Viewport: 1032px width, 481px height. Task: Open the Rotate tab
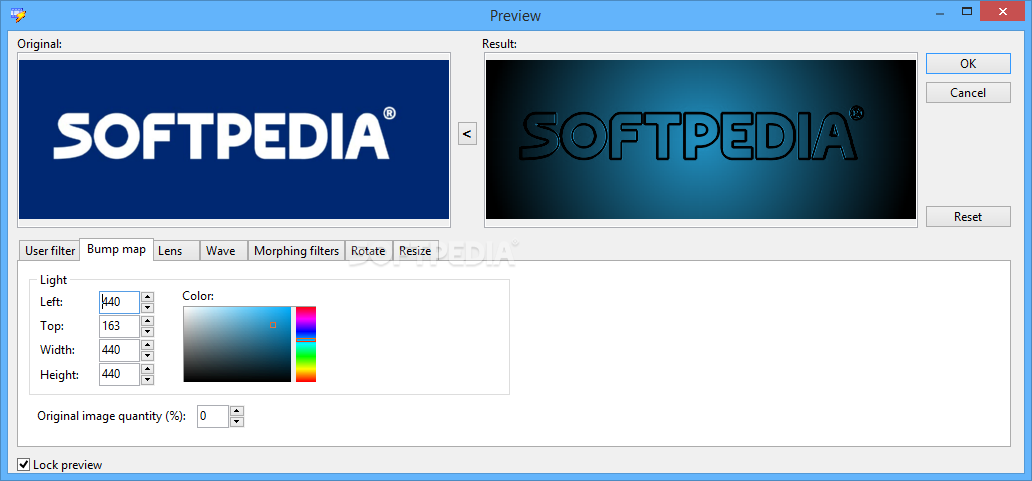(x=369, y=251)
